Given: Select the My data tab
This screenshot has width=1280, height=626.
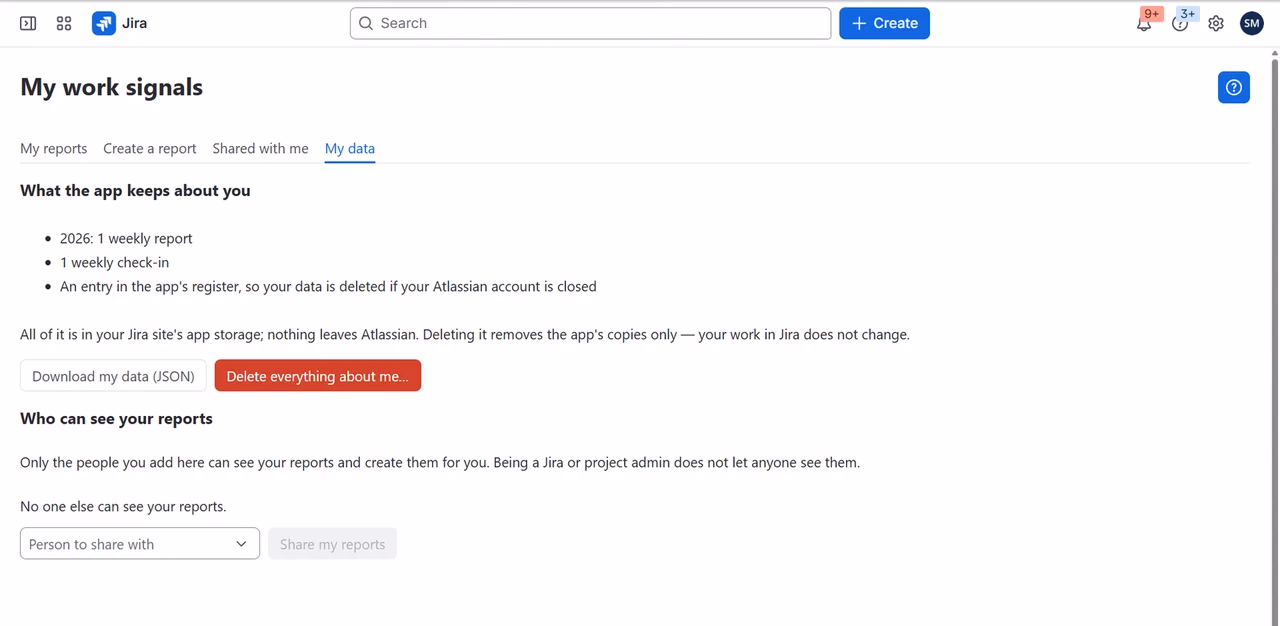Looking at the screenshot, I should pyautogui.click(x=350, y=148).
